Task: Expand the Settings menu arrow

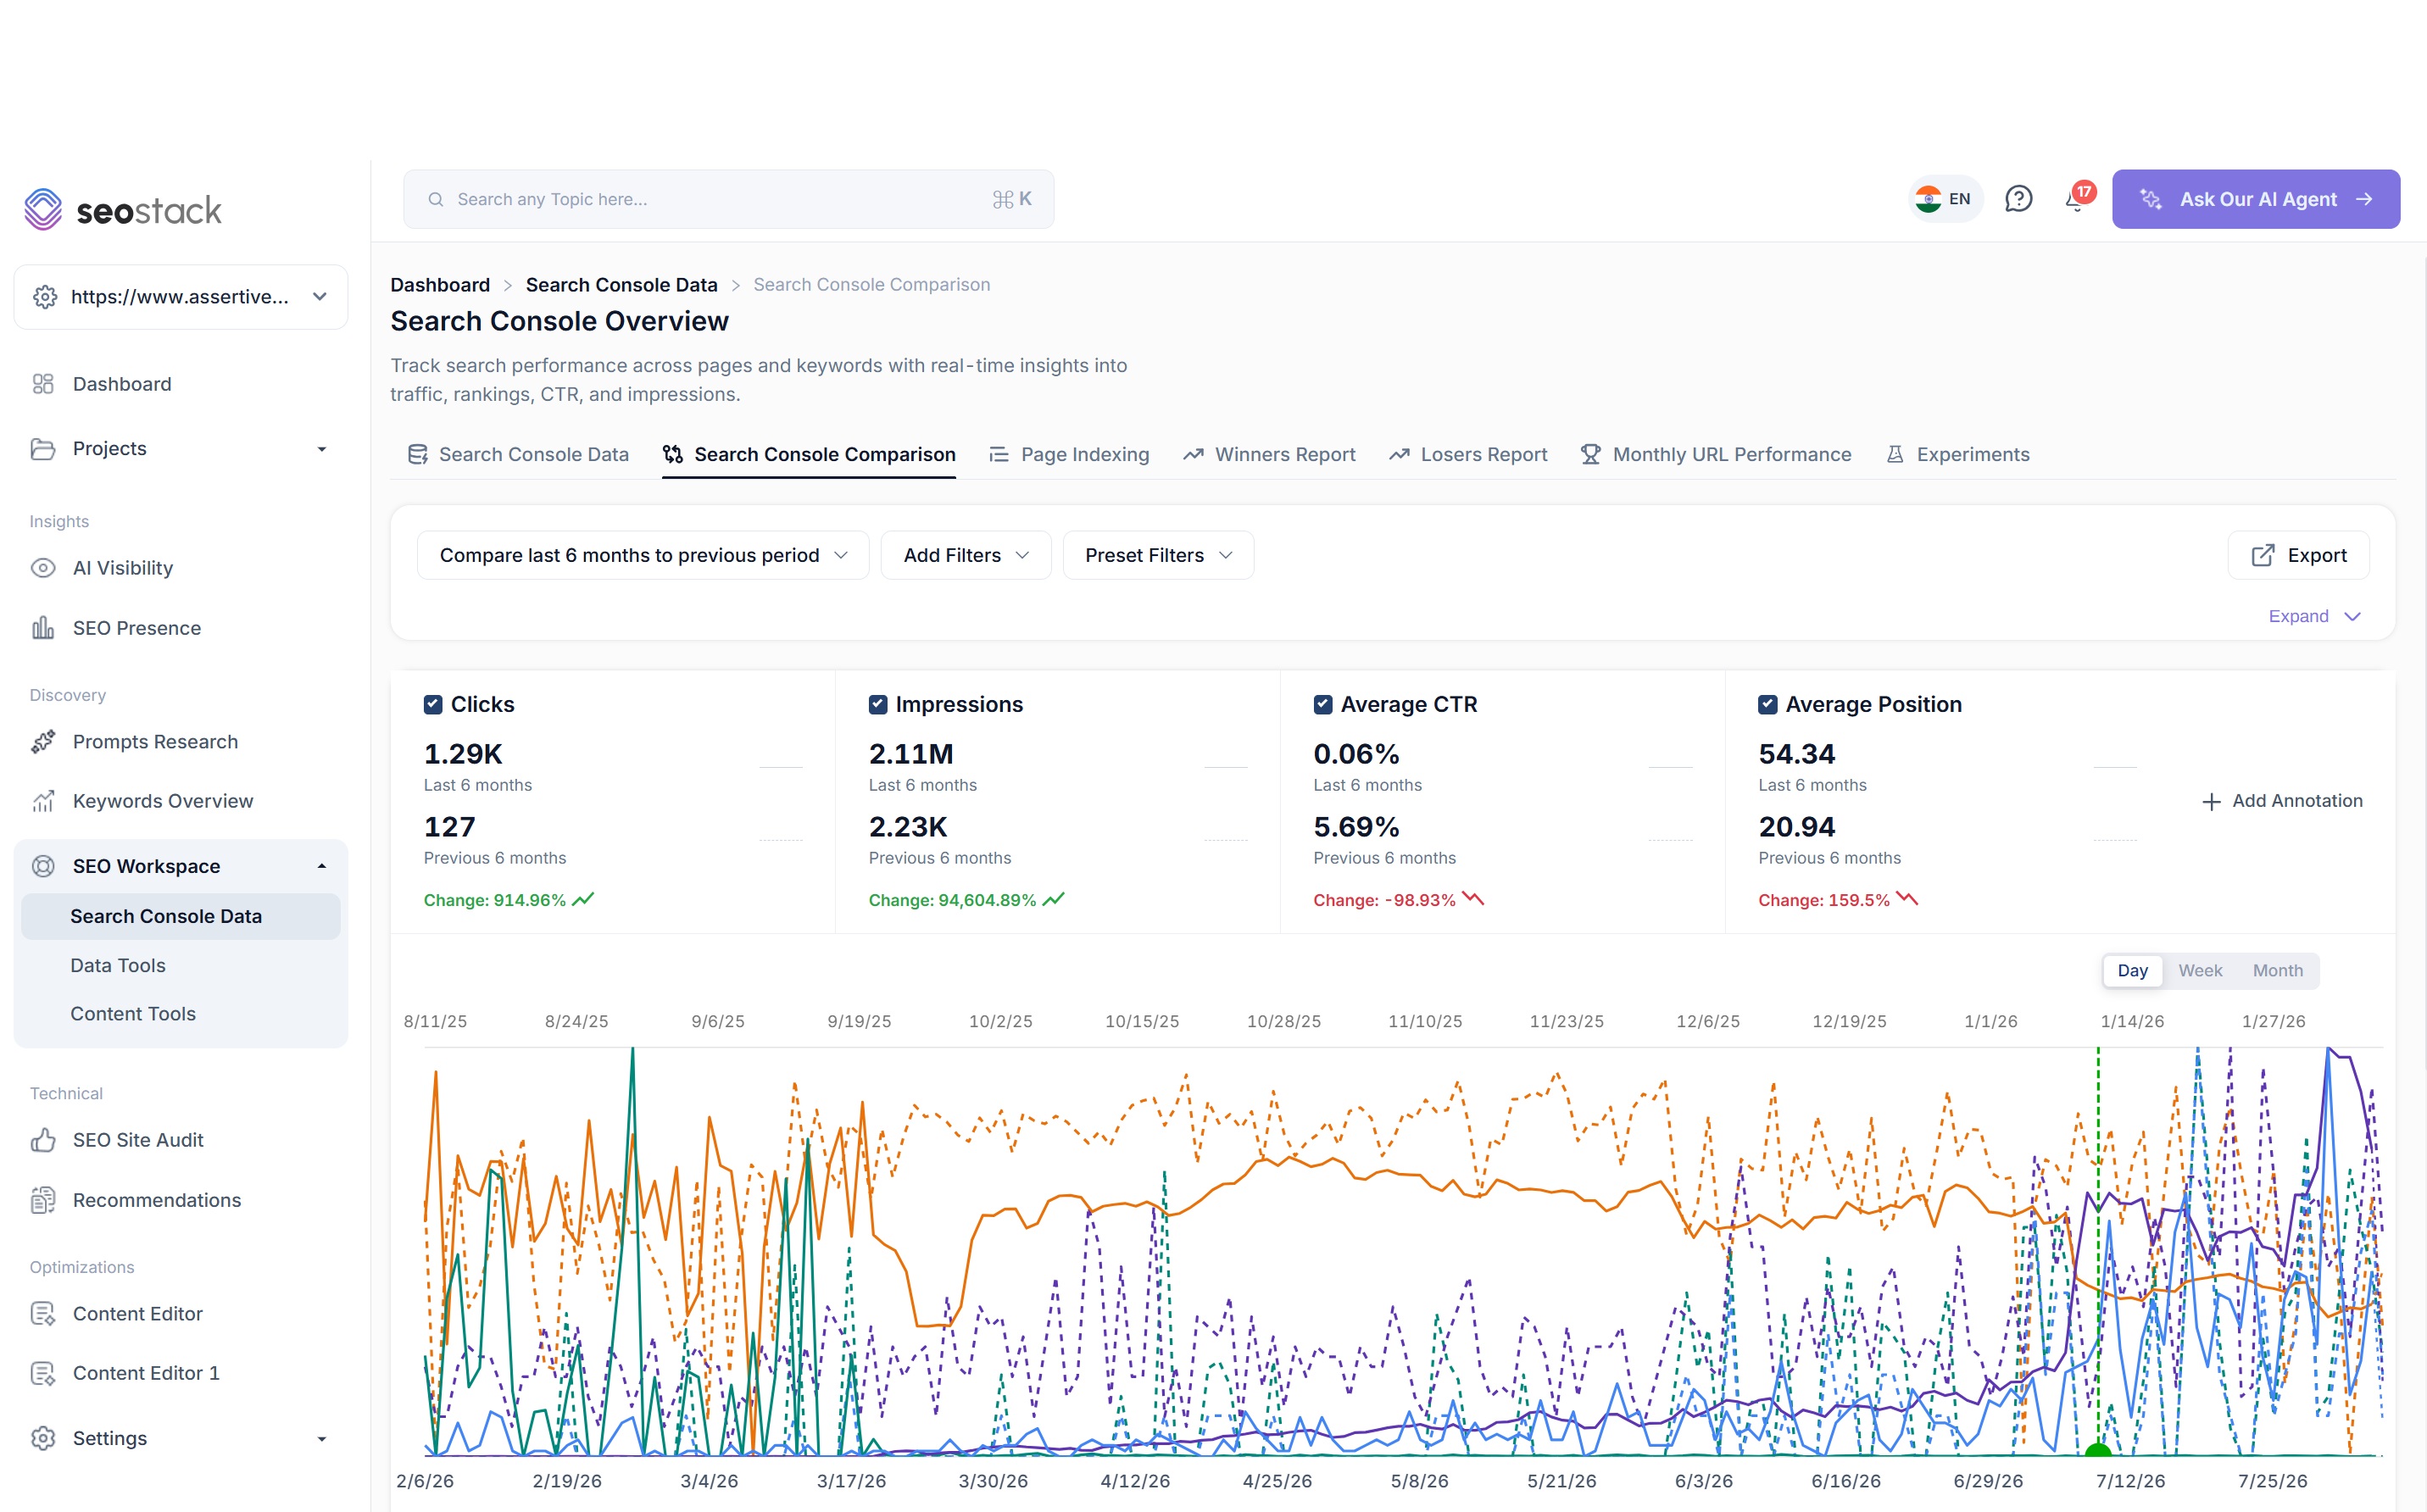Action: [x=321, y=1438]
